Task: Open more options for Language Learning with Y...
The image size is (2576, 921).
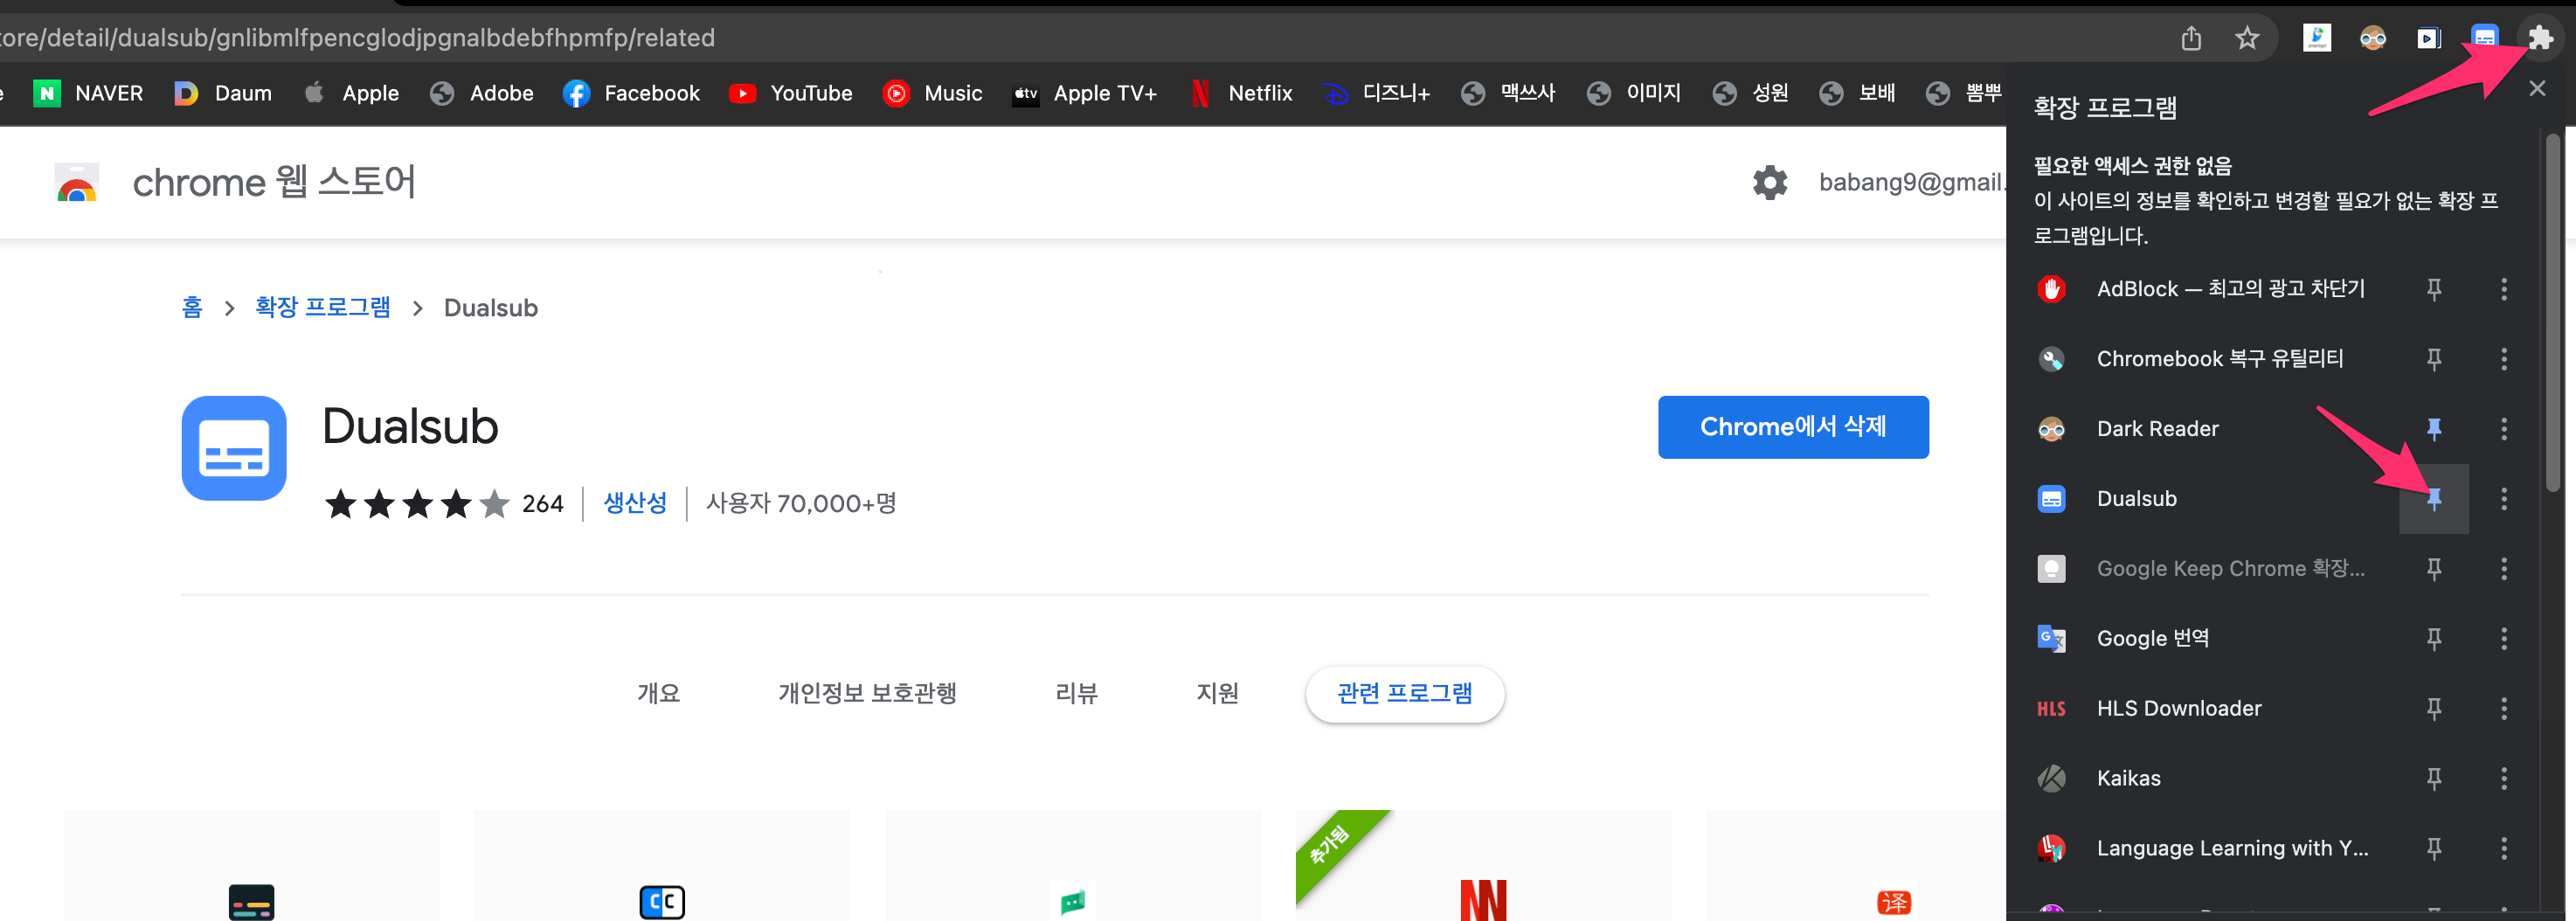Action: (2504, 849)
